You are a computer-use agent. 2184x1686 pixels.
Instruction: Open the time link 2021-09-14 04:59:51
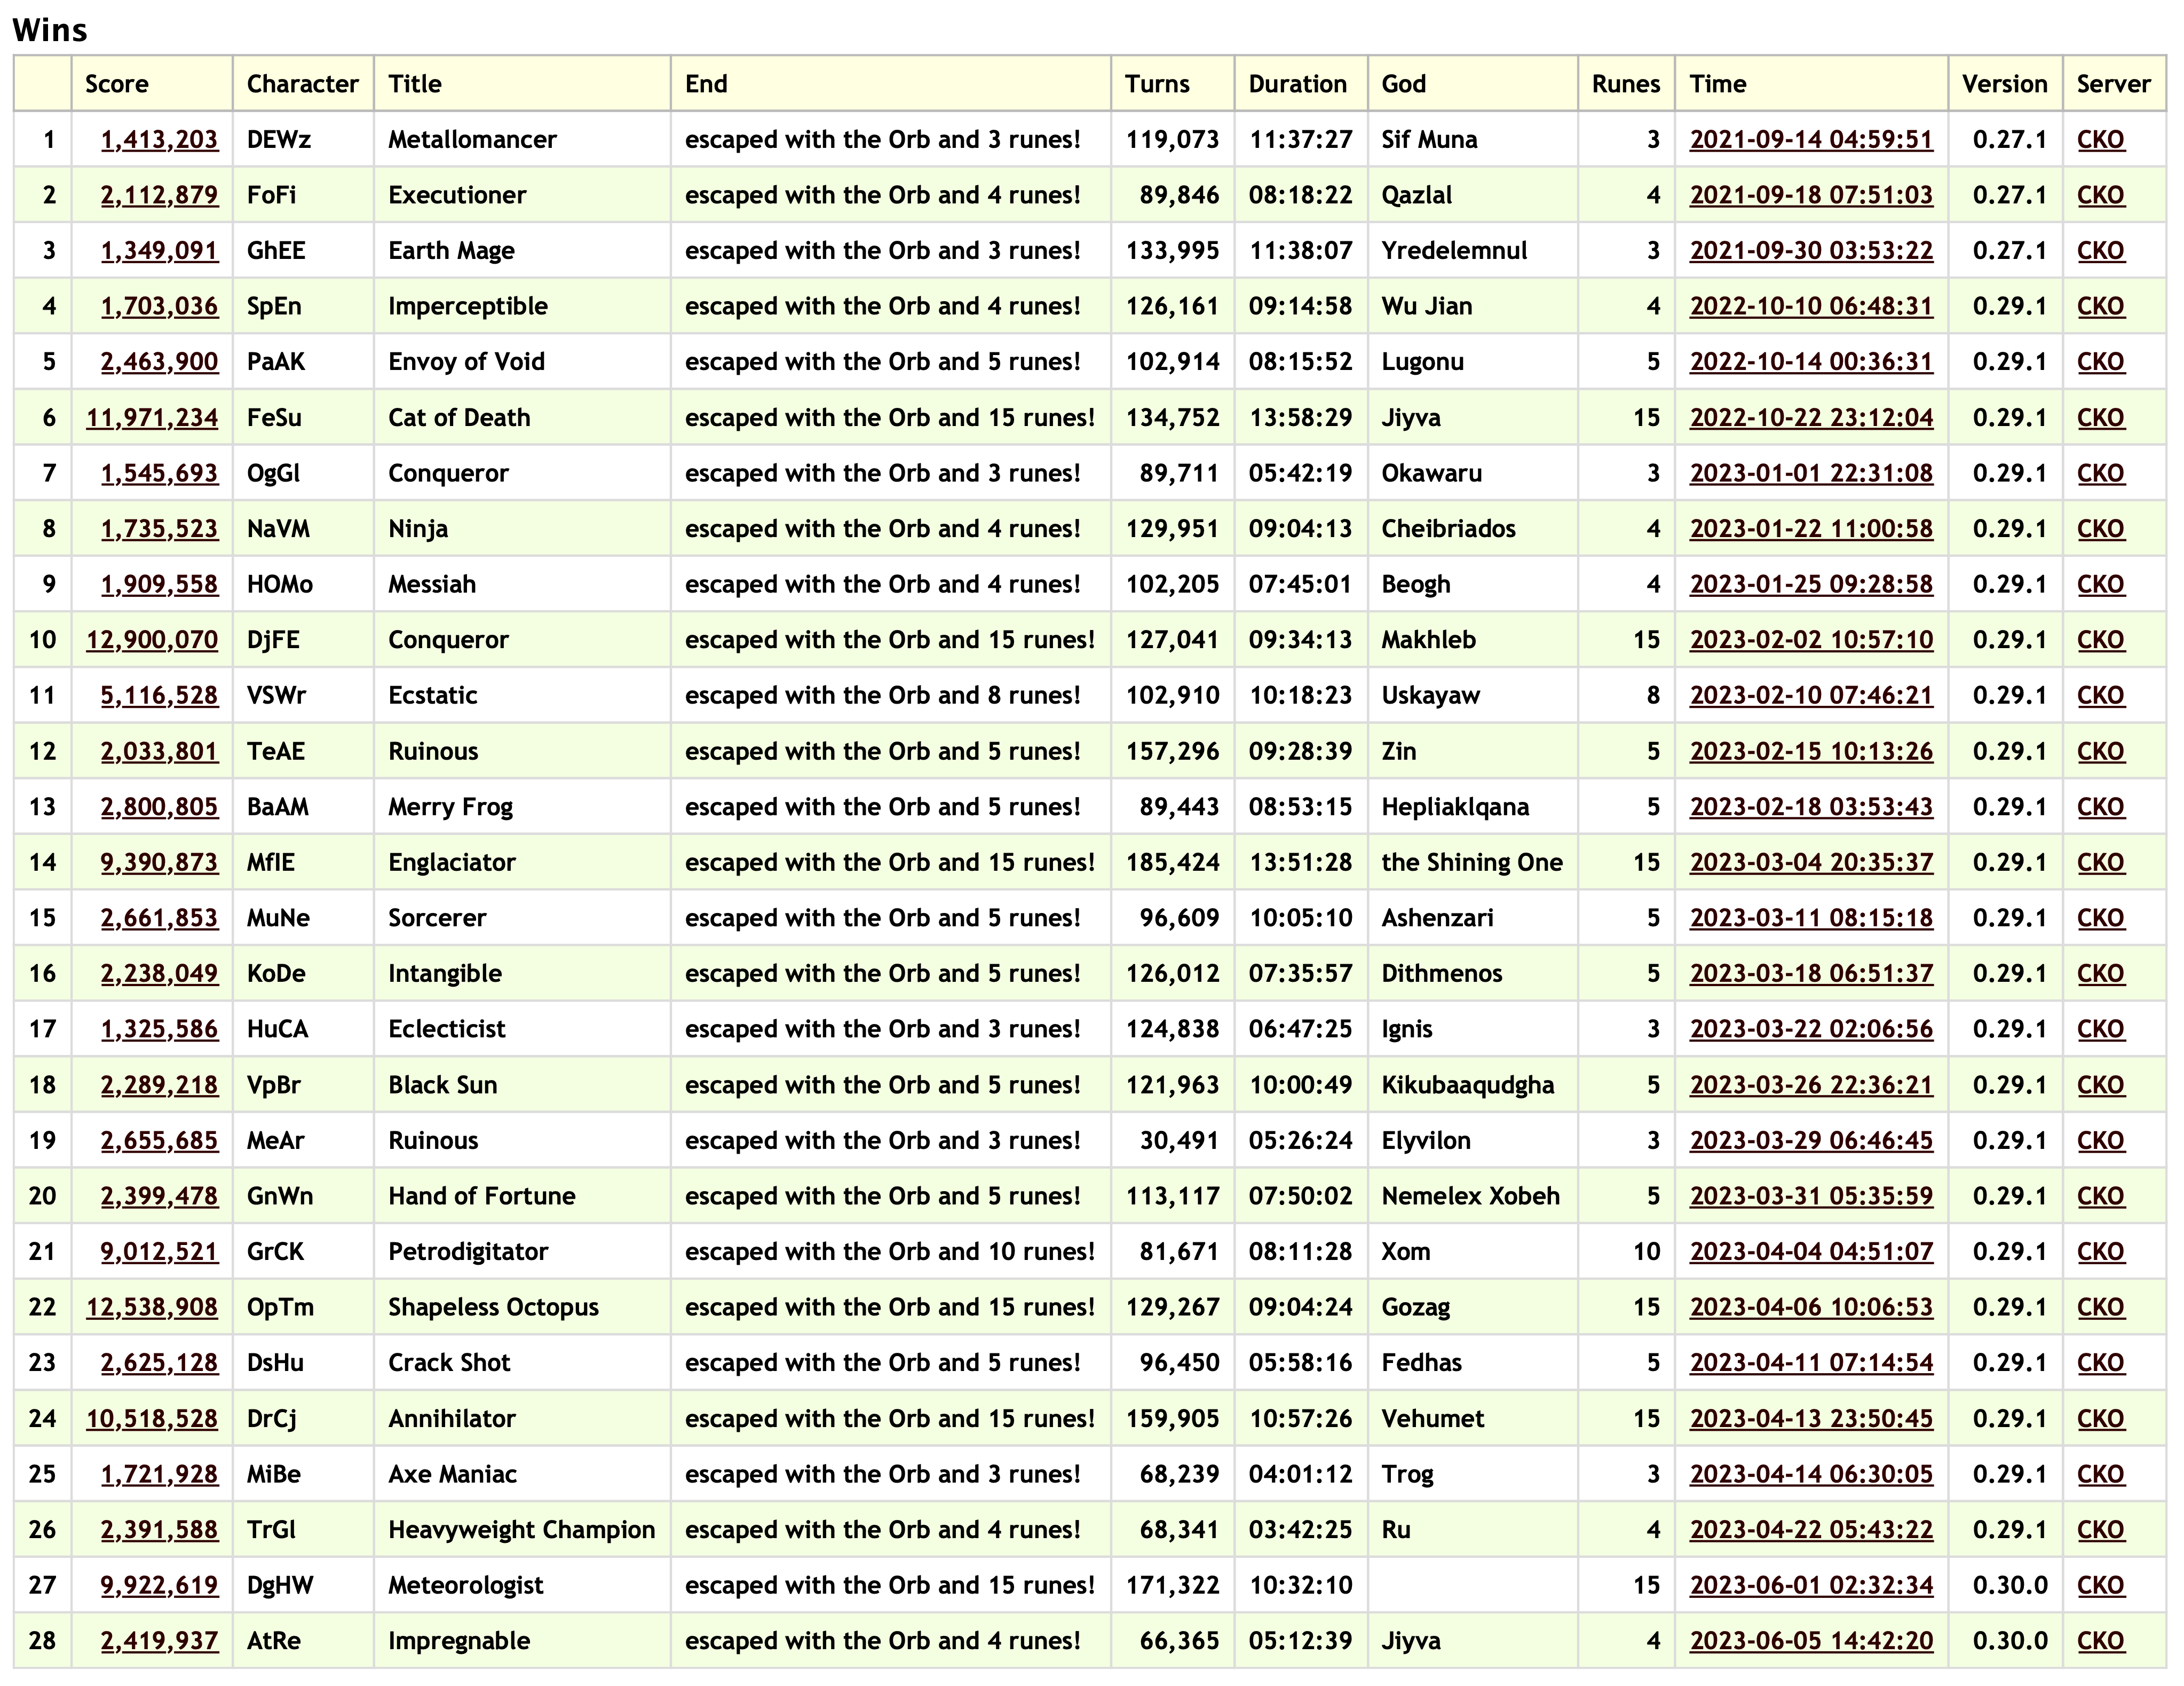(1811, 139)
